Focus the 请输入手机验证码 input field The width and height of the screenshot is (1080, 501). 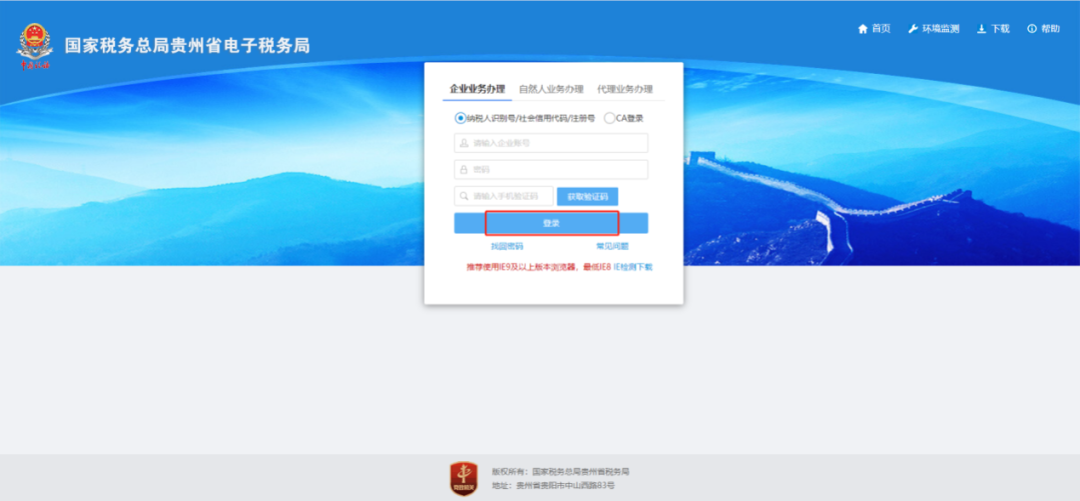[503, 196]
